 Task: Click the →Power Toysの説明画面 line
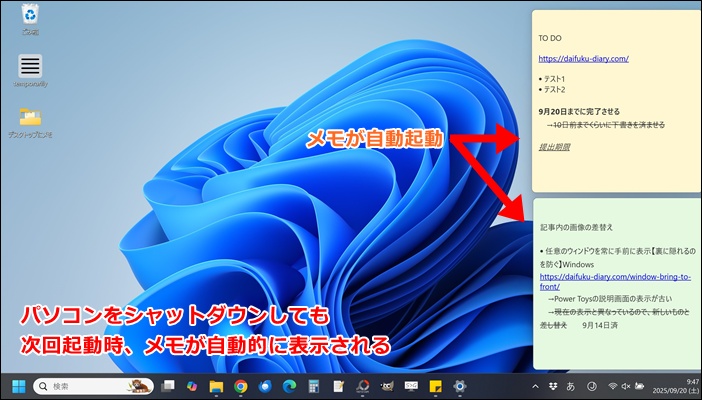(610, 299)
